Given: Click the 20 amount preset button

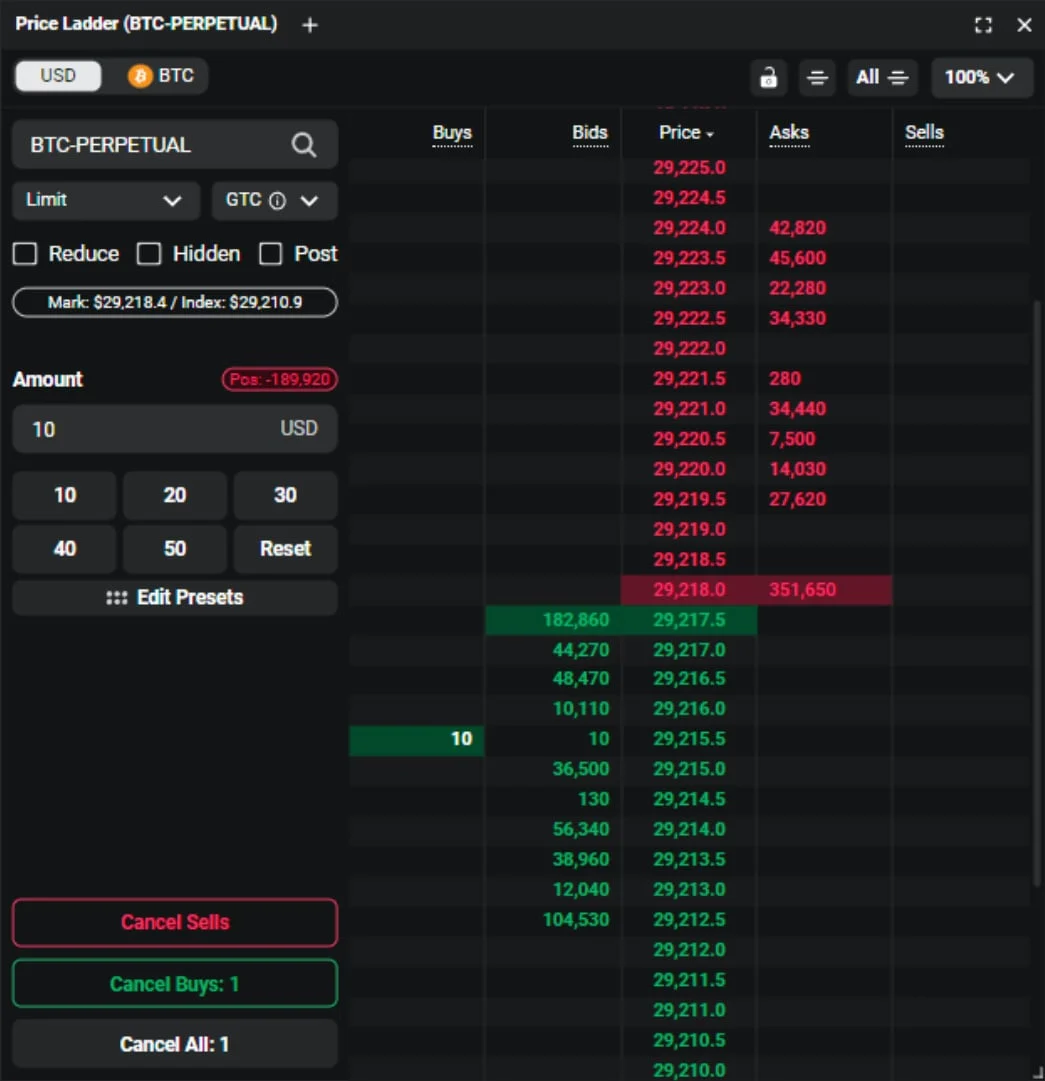Looking at the screenshot, I should 175,495.
